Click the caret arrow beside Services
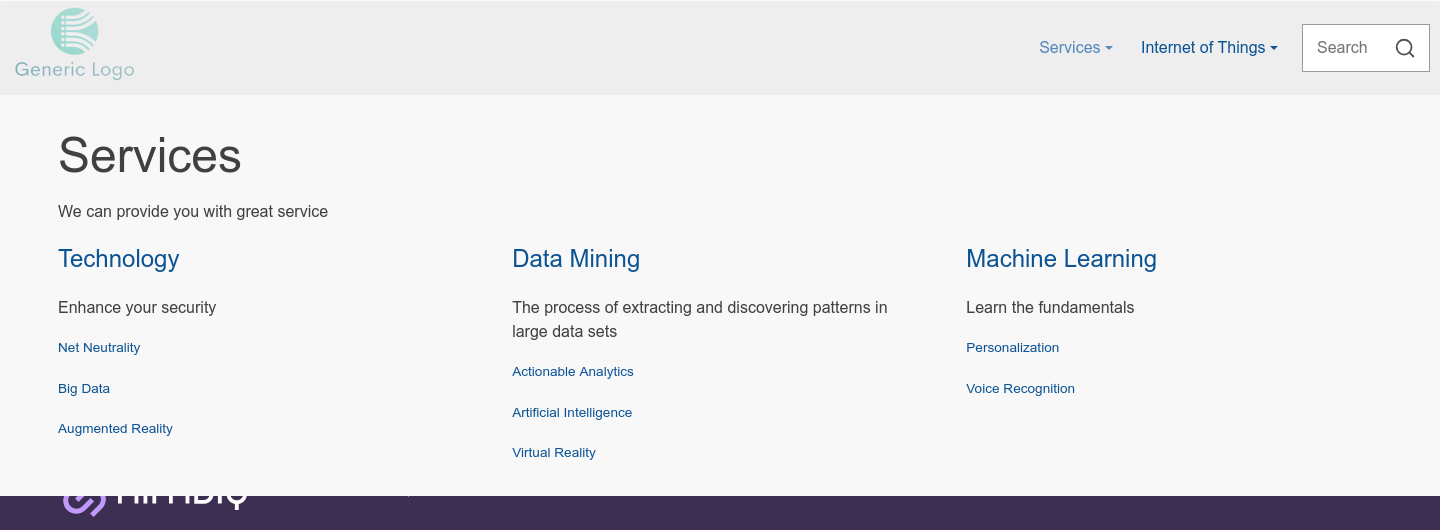Viewport: 1440px width, 530px height. coord(1109,48)
